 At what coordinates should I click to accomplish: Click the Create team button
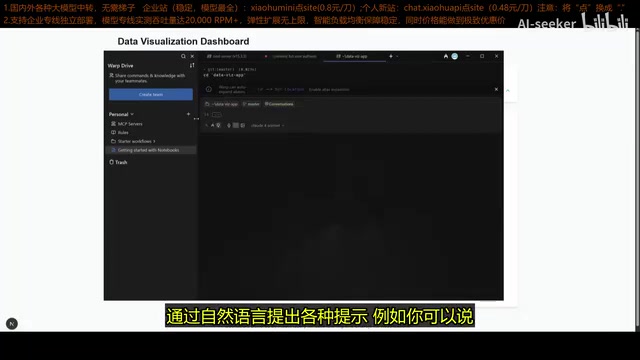pyautogui.click(x=151, y=94)
